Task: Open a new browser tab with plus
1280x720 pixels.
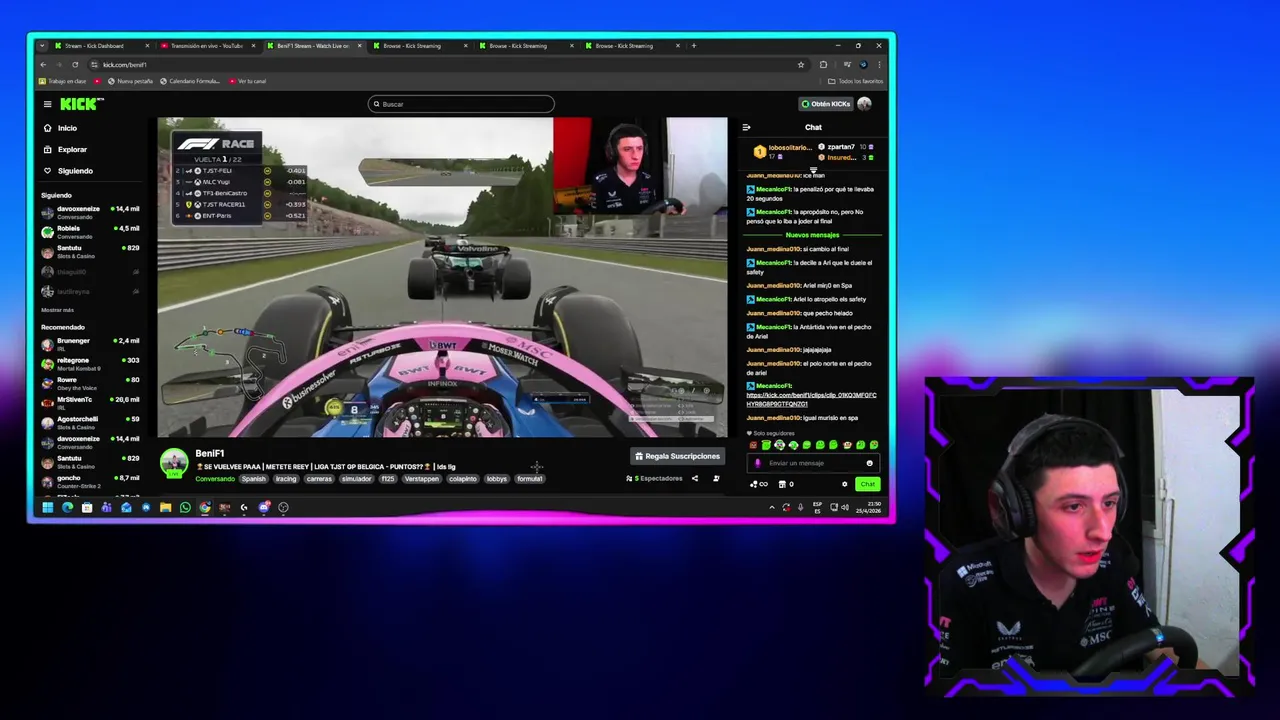Action: (x=694, y=46)
